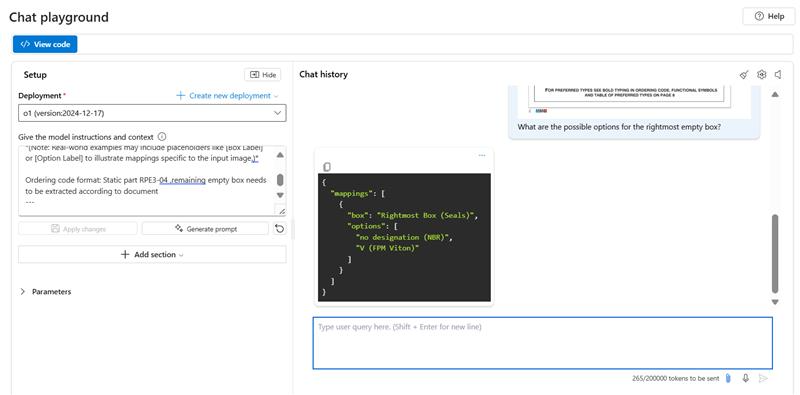Viewport: 800px width, 395px height.
Task: Click the clear chat broom icon
Action: pos(744,75)
